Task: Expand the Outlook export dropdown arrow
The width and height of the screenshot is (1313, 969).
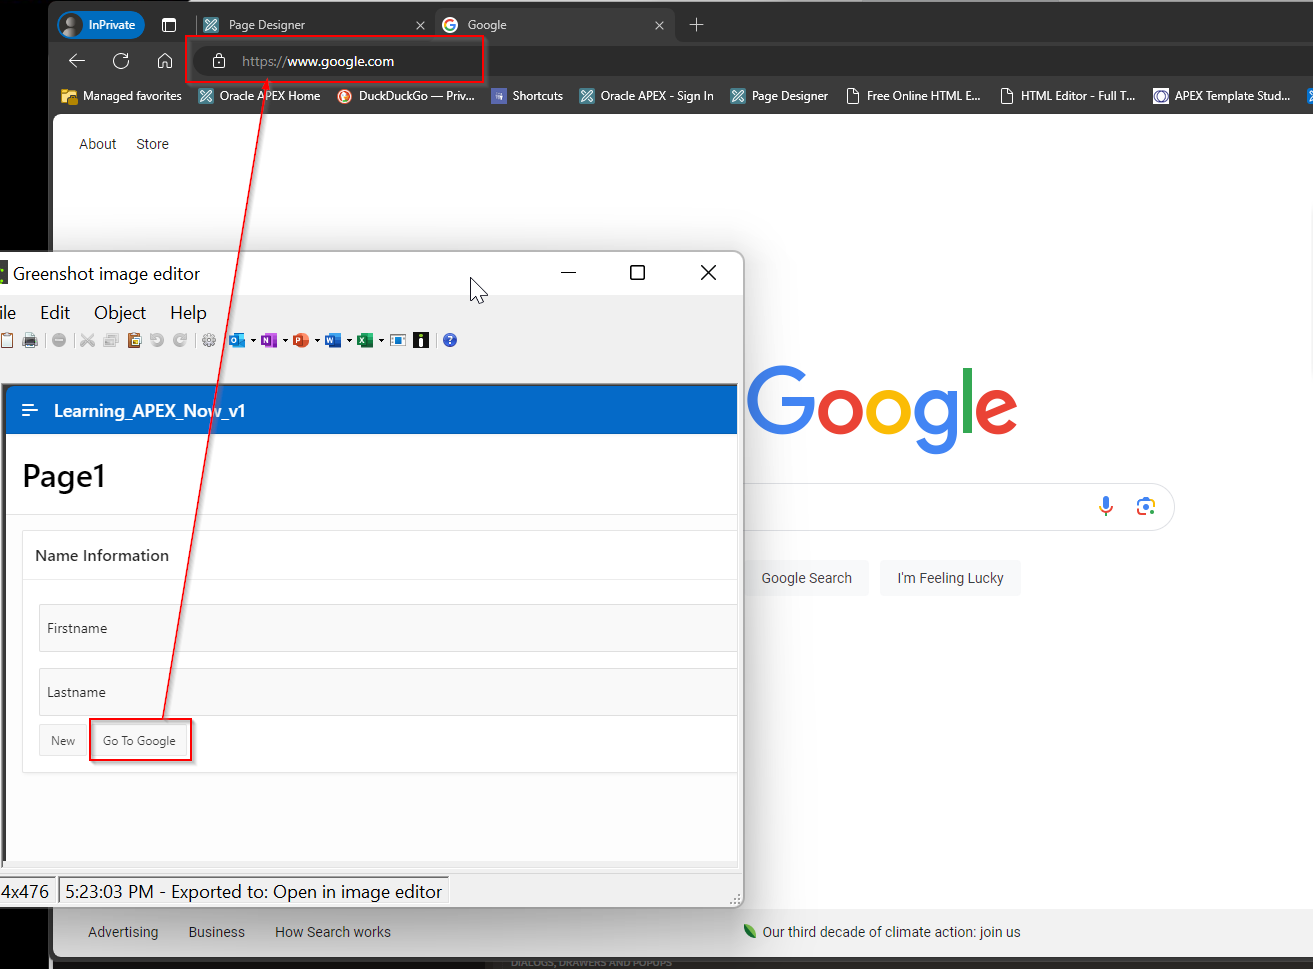Action: pyautogui.click(x=253, y=341)
